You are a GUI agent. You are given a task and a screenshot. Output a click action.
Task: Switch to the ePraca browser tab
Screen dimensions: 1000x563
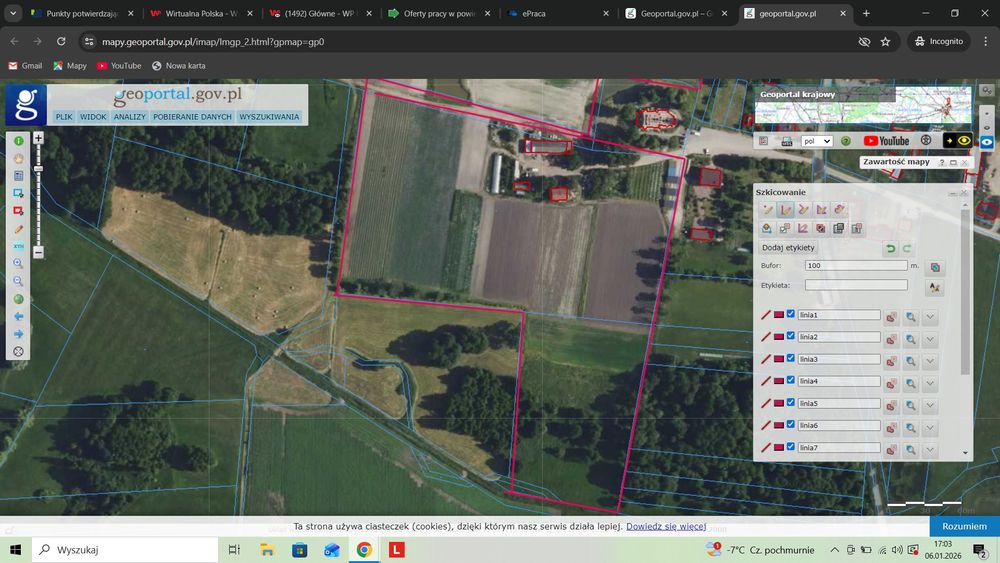coord(558,13)
